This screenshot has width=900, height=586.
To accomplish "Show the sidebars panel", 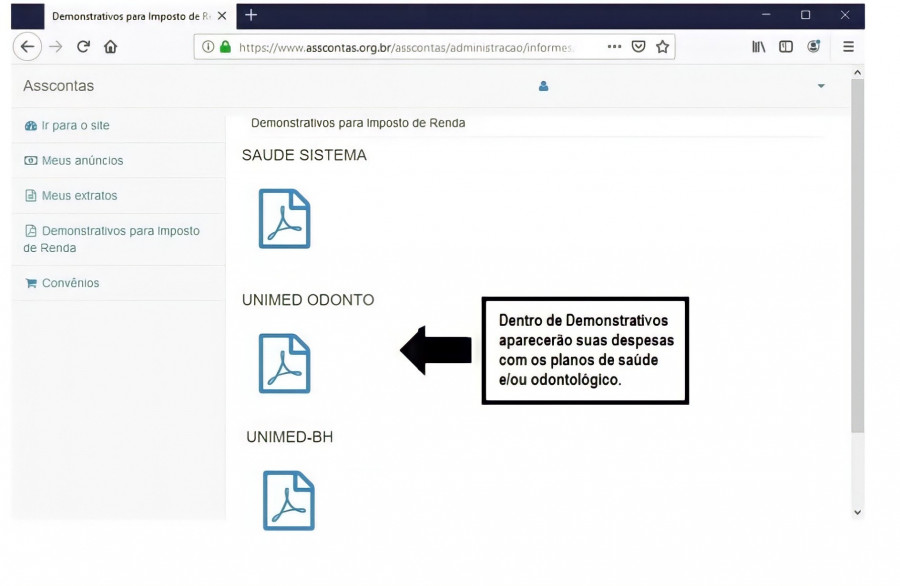I will point(786,46).
